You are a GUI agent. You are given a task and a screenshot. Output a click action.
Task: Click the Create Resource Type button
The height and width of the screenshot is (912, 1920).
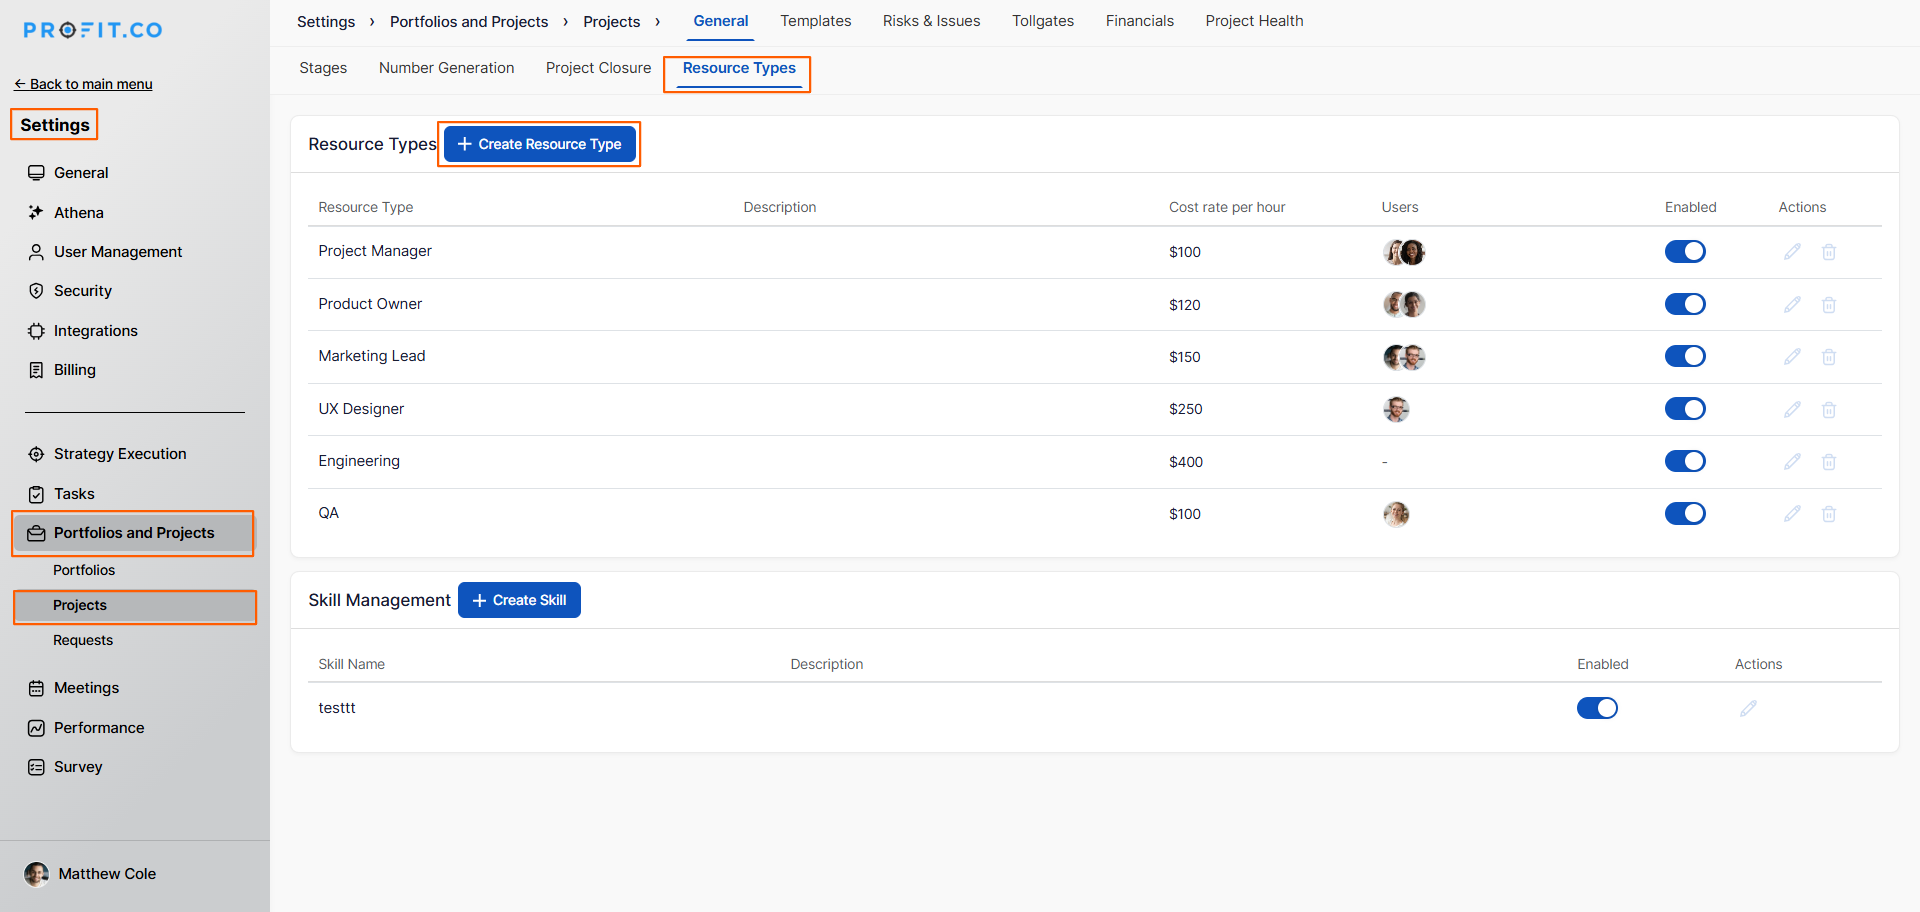pyautogui.click(x=540, y=144)
